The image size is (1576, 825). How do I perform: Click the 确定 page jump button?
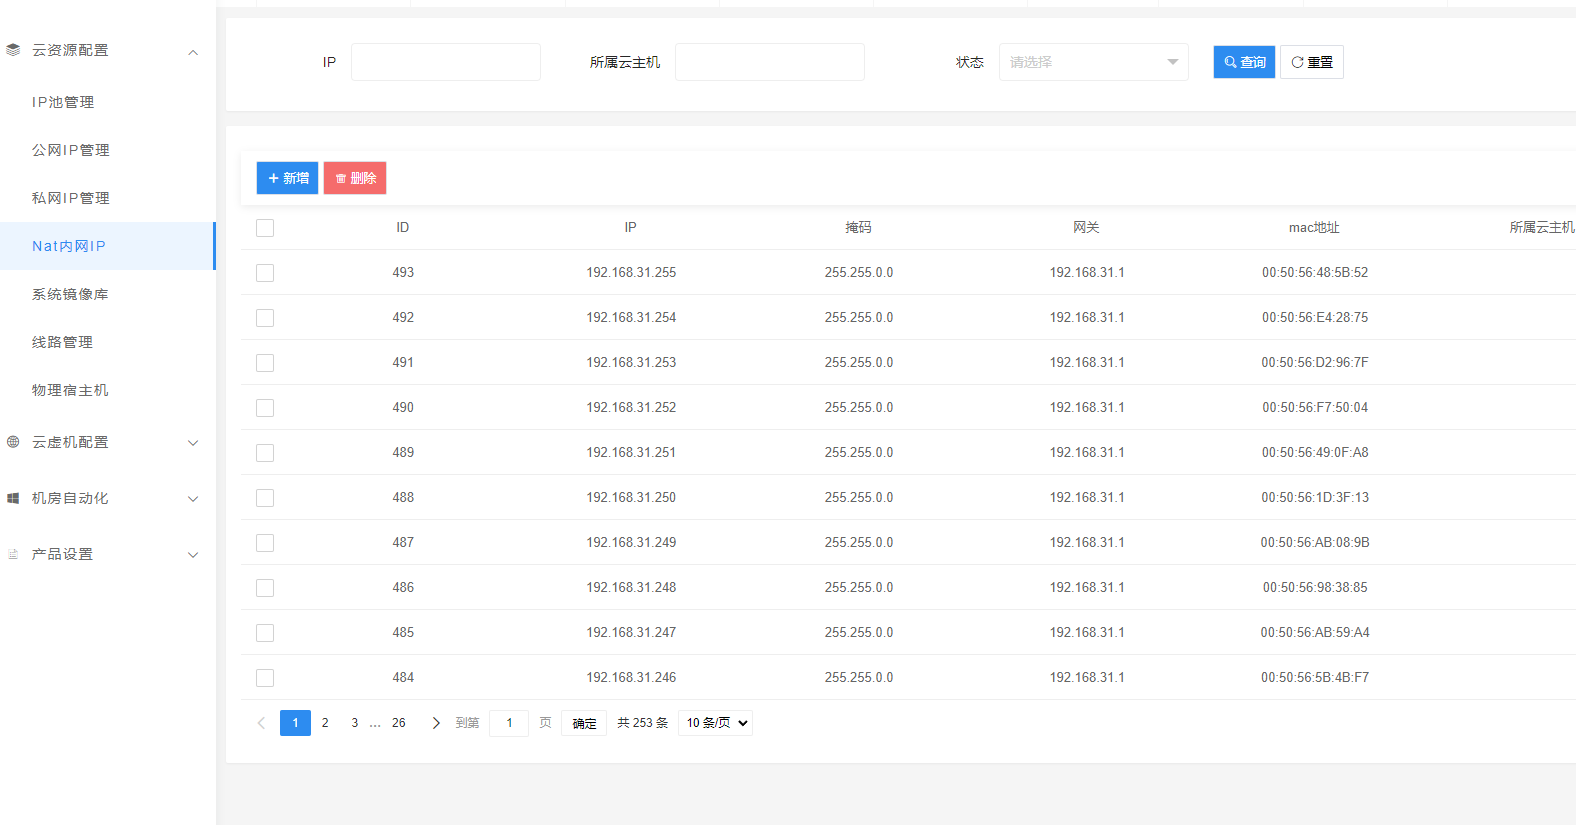pos(584,723)
